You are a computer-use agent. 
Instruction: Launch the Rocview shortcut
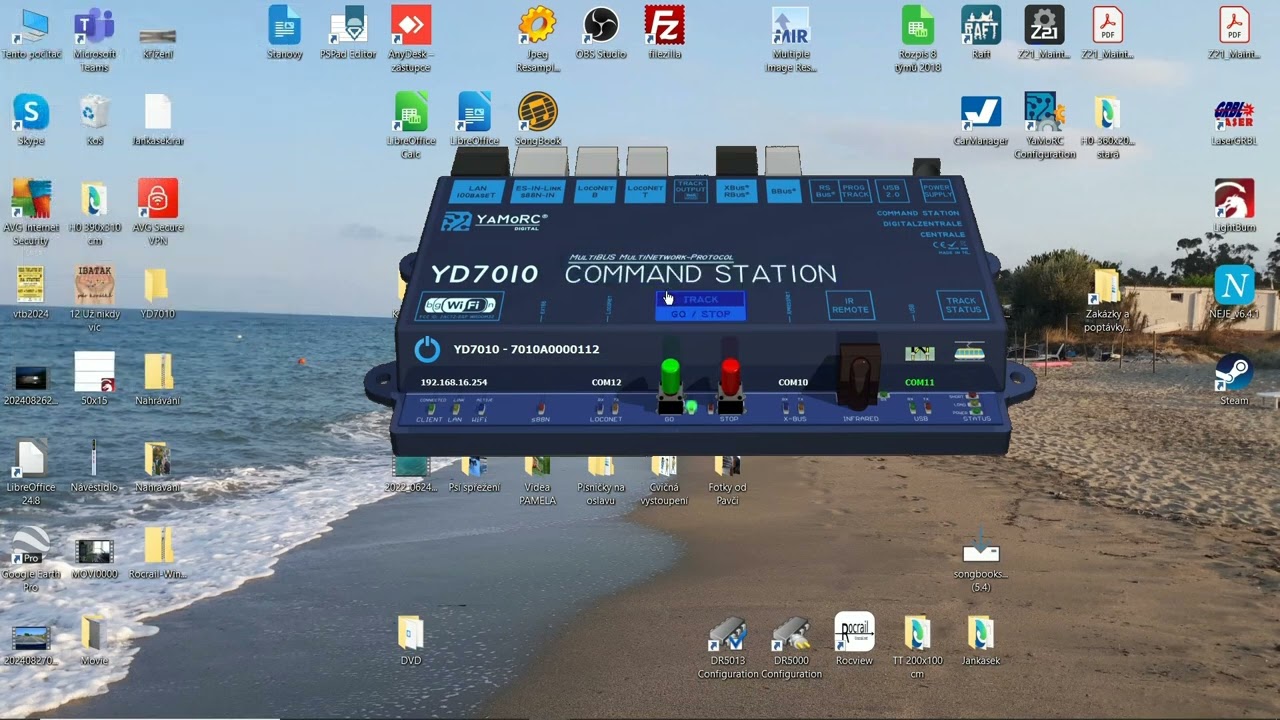tap(854, 638)
